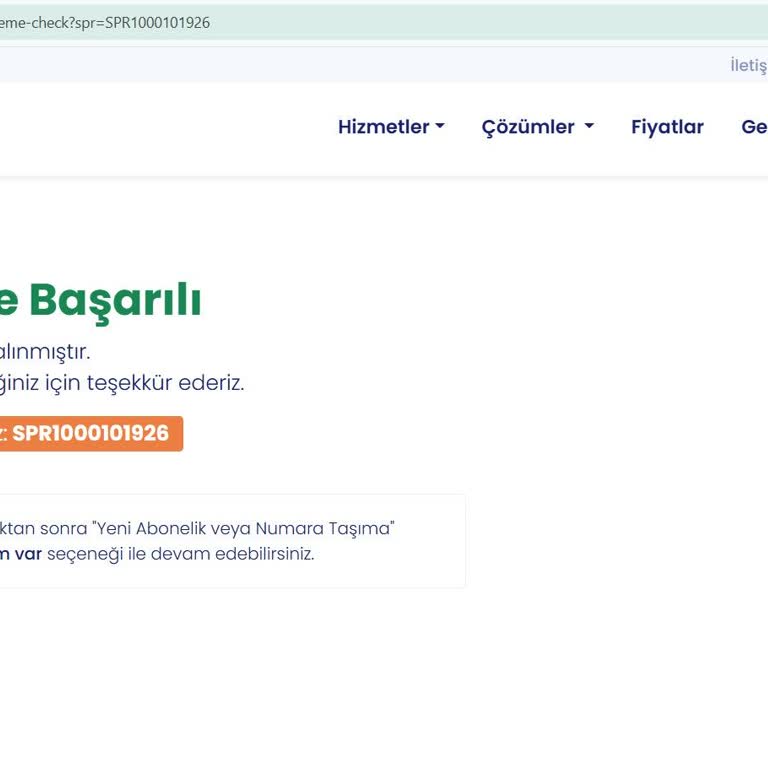Screen dimensions: 768x768
Task: Open the Hizmetler dropdown menu
Action: pyautogui.click(x=391, y=127)
